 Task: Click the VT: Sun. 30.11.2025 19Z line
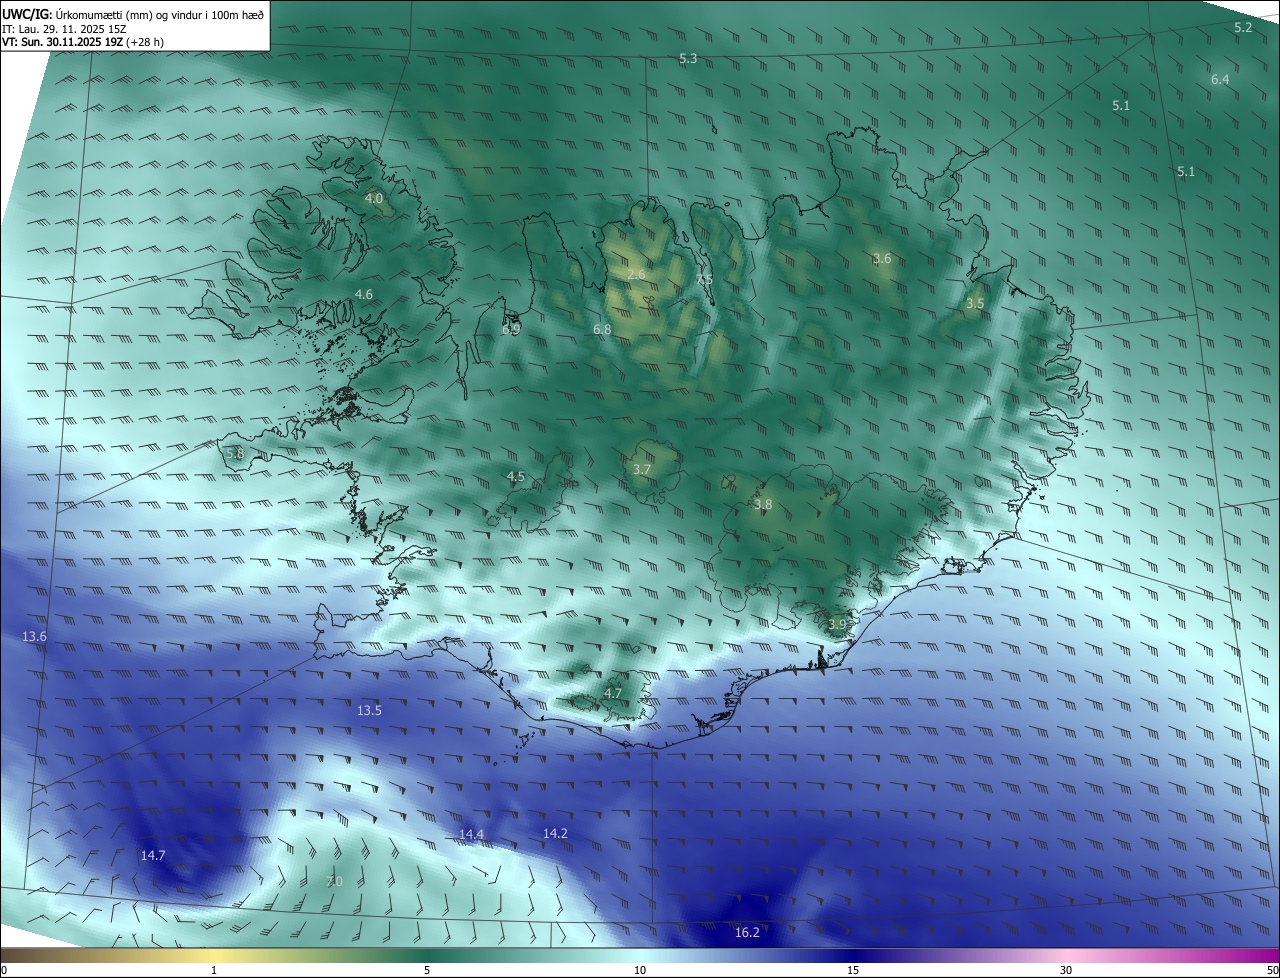(x=83, y=42)
